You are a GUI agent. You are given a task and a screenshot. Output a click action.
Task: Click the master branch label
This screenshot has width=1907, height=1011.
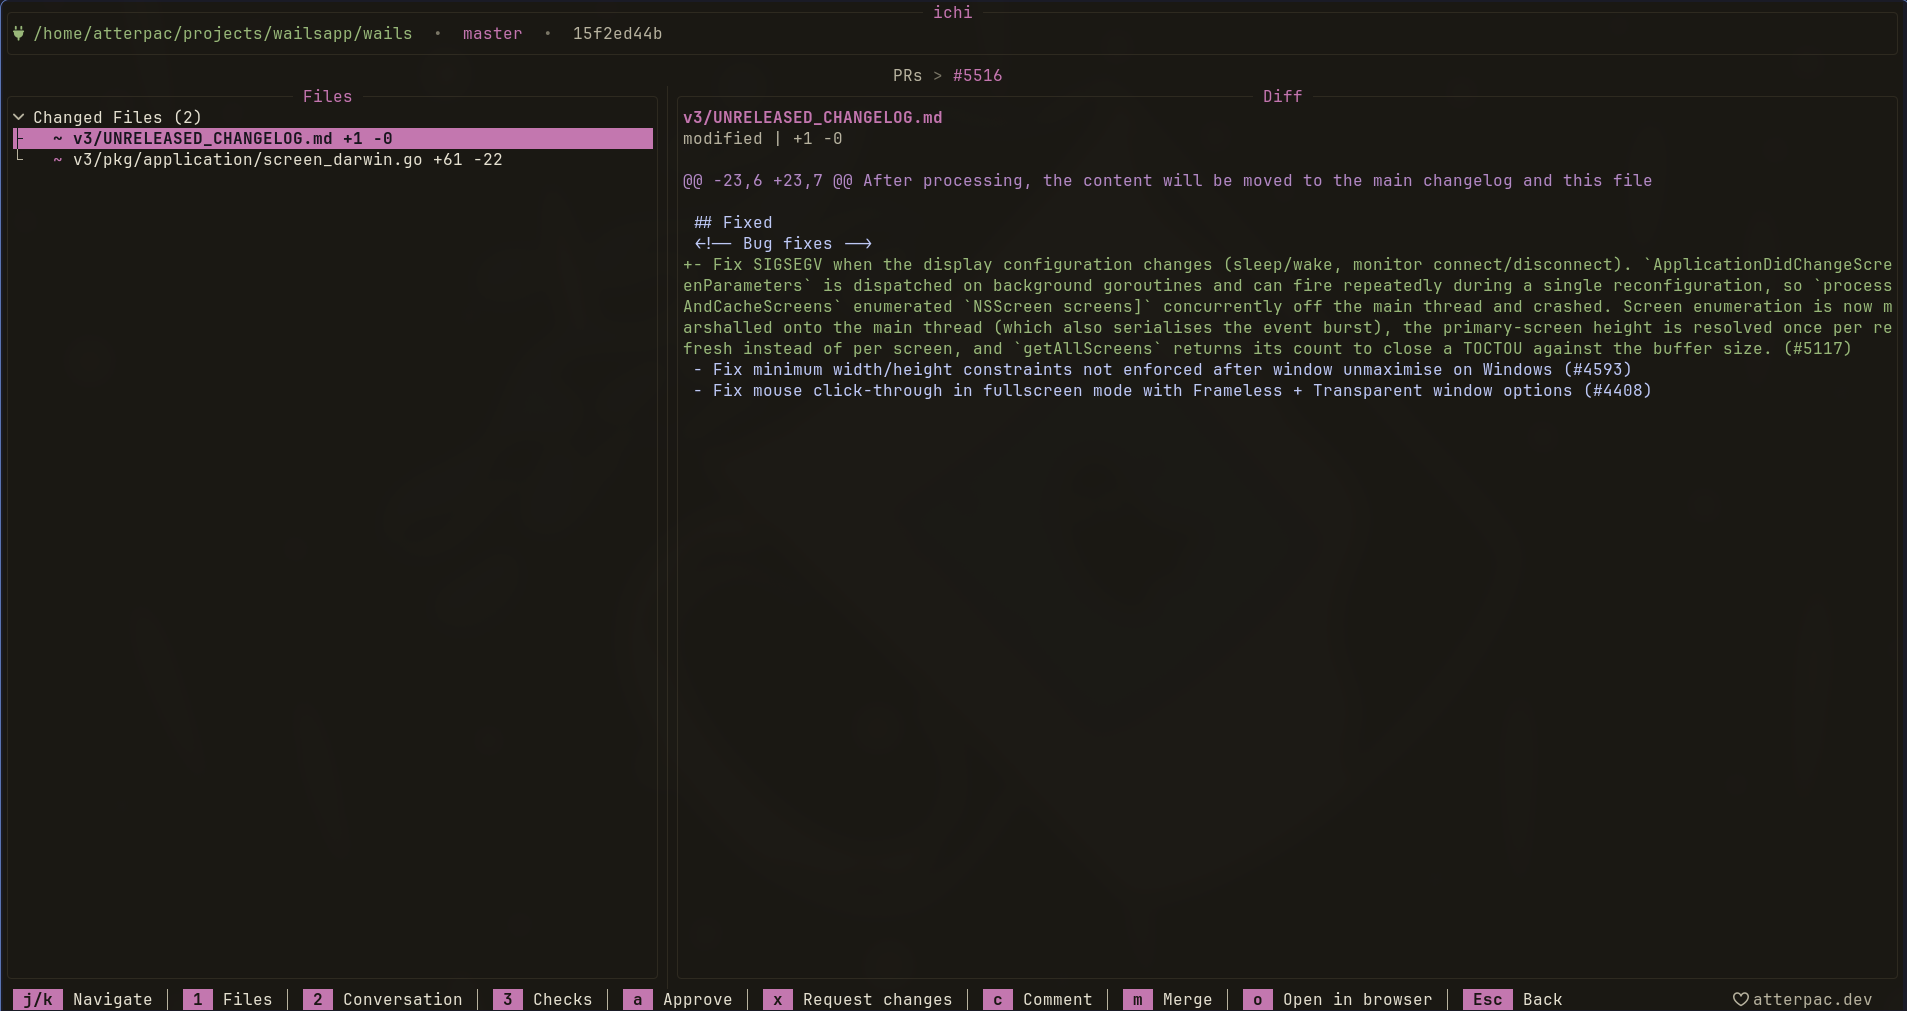492,33
